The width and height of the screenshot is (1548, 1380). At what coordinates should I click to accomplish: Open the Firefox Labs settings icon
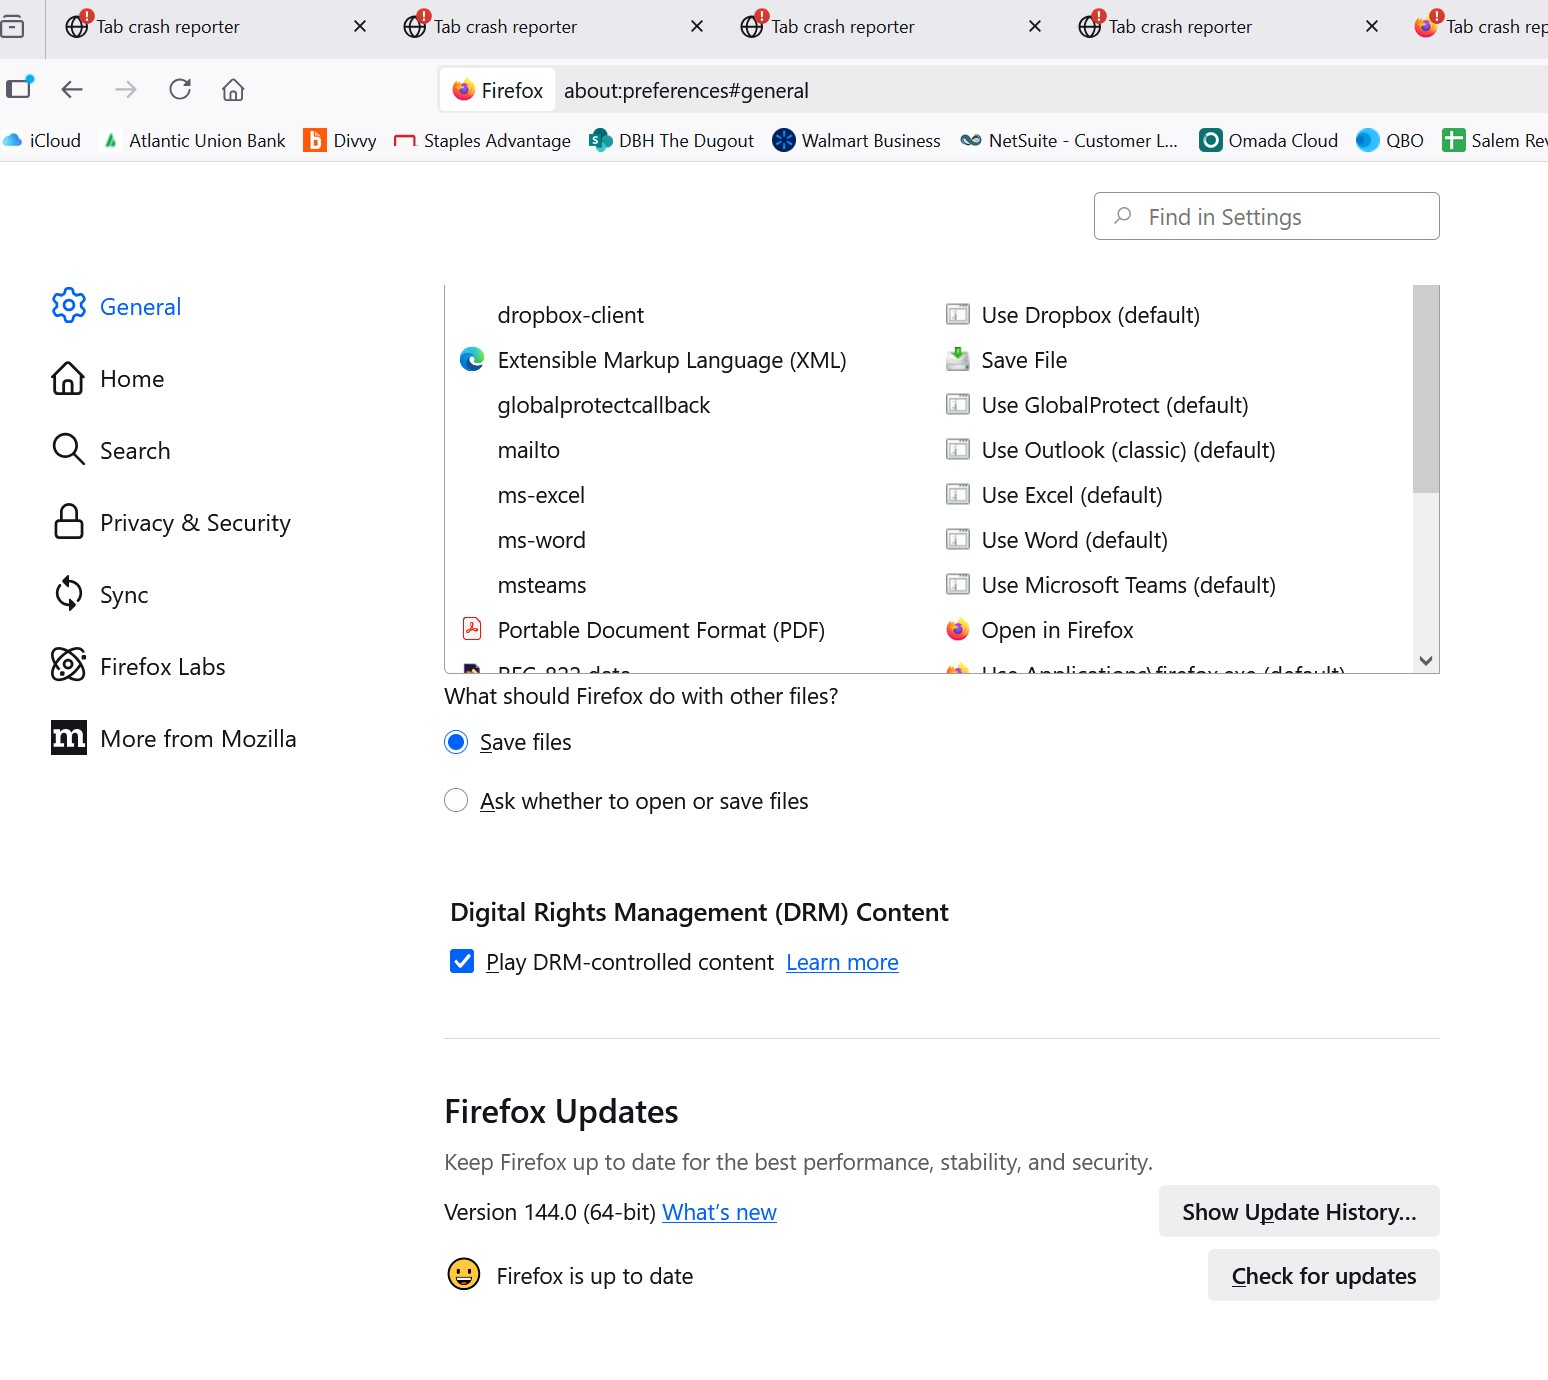pos(68,666)
